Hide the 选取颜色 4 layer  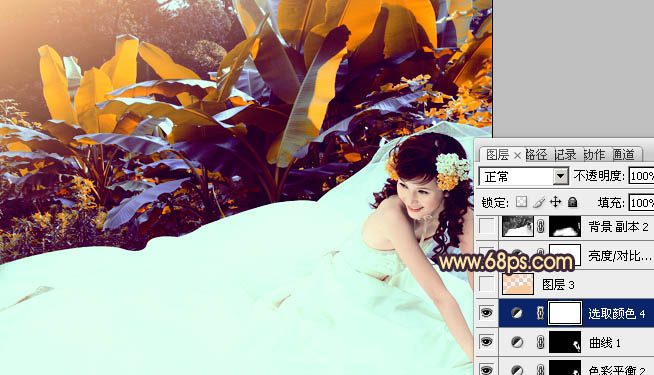tap(486, 312)
